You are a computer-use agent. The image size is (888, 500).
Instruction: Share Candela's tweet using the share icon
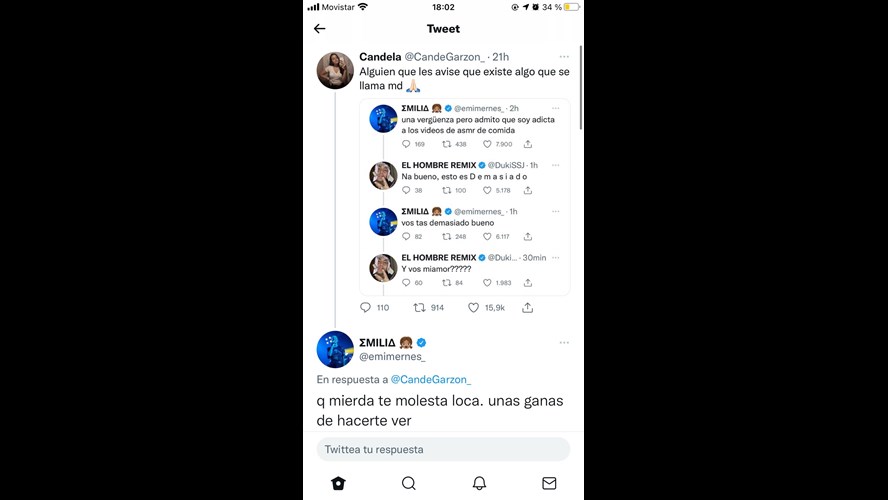(x=527, y=307)
